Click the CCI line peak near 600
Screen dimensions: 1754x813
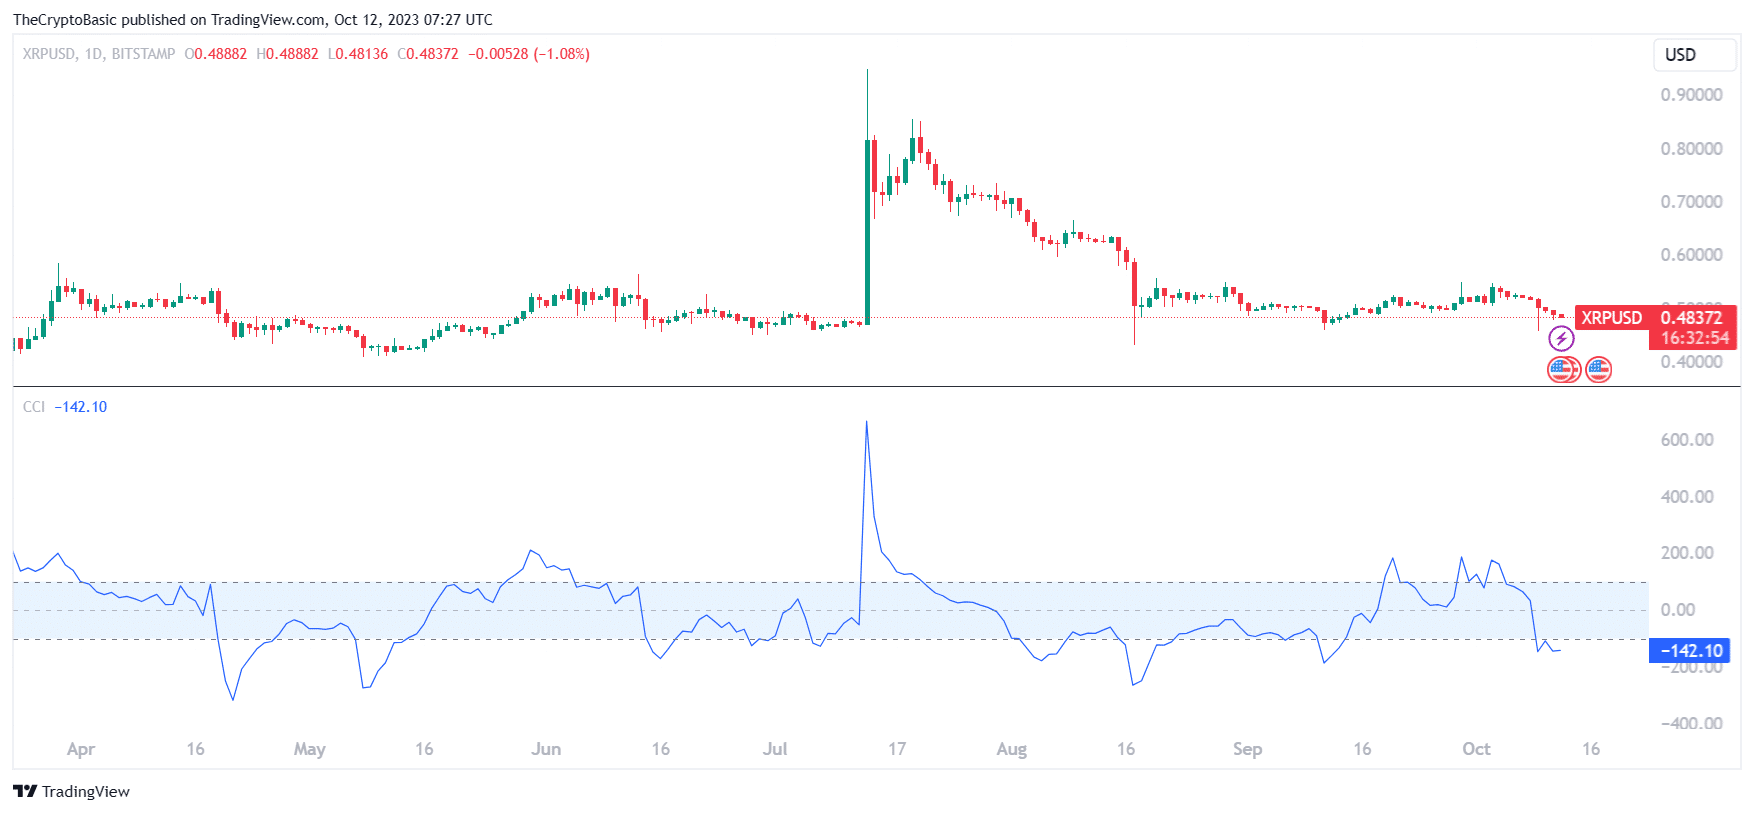click(866, 422)
